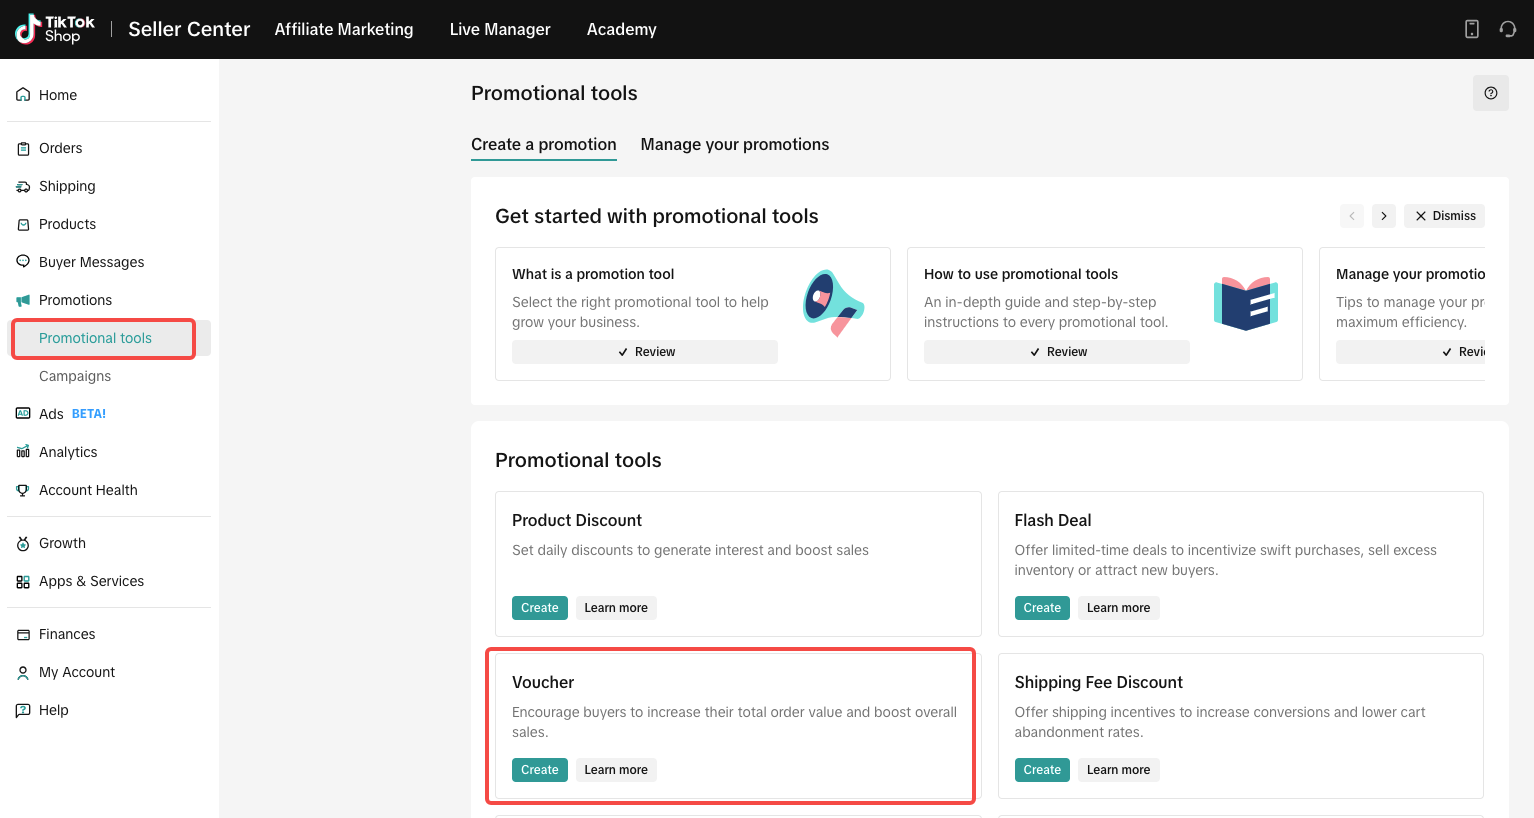Open Campaigns in the sidebar
Screen dimensions: 1534x818
(75, 376)
